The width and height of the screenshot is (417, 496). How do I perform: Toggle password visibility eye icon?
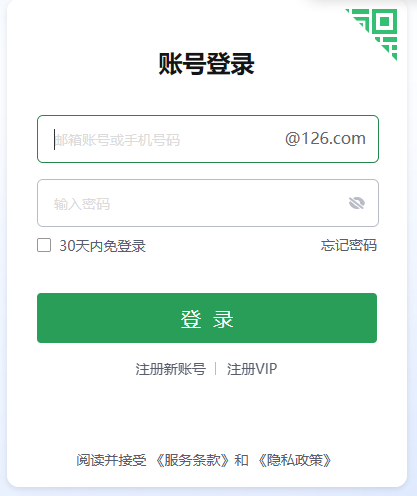357,203
